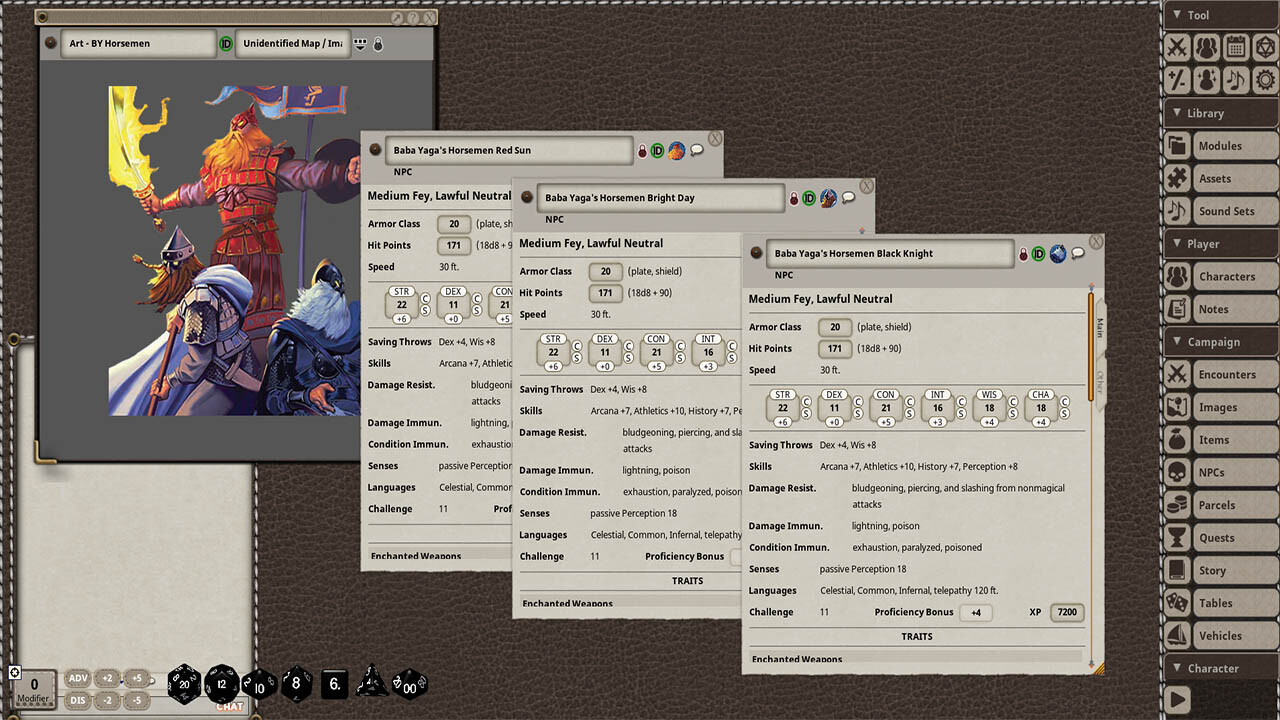1280x720 pixels.
Task: Select the Unidentified Map image tab
Action: pos(292,44)
